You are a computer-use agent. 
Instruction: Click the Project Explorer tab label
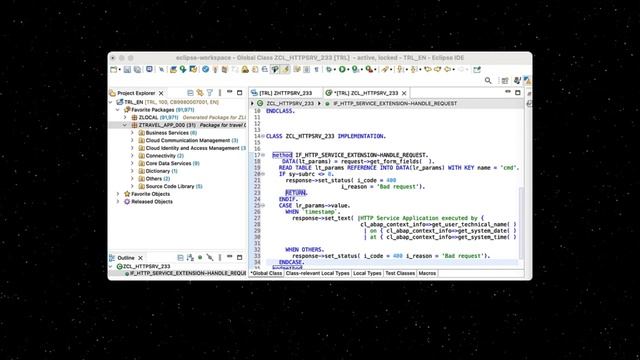(x=136, y=93)
